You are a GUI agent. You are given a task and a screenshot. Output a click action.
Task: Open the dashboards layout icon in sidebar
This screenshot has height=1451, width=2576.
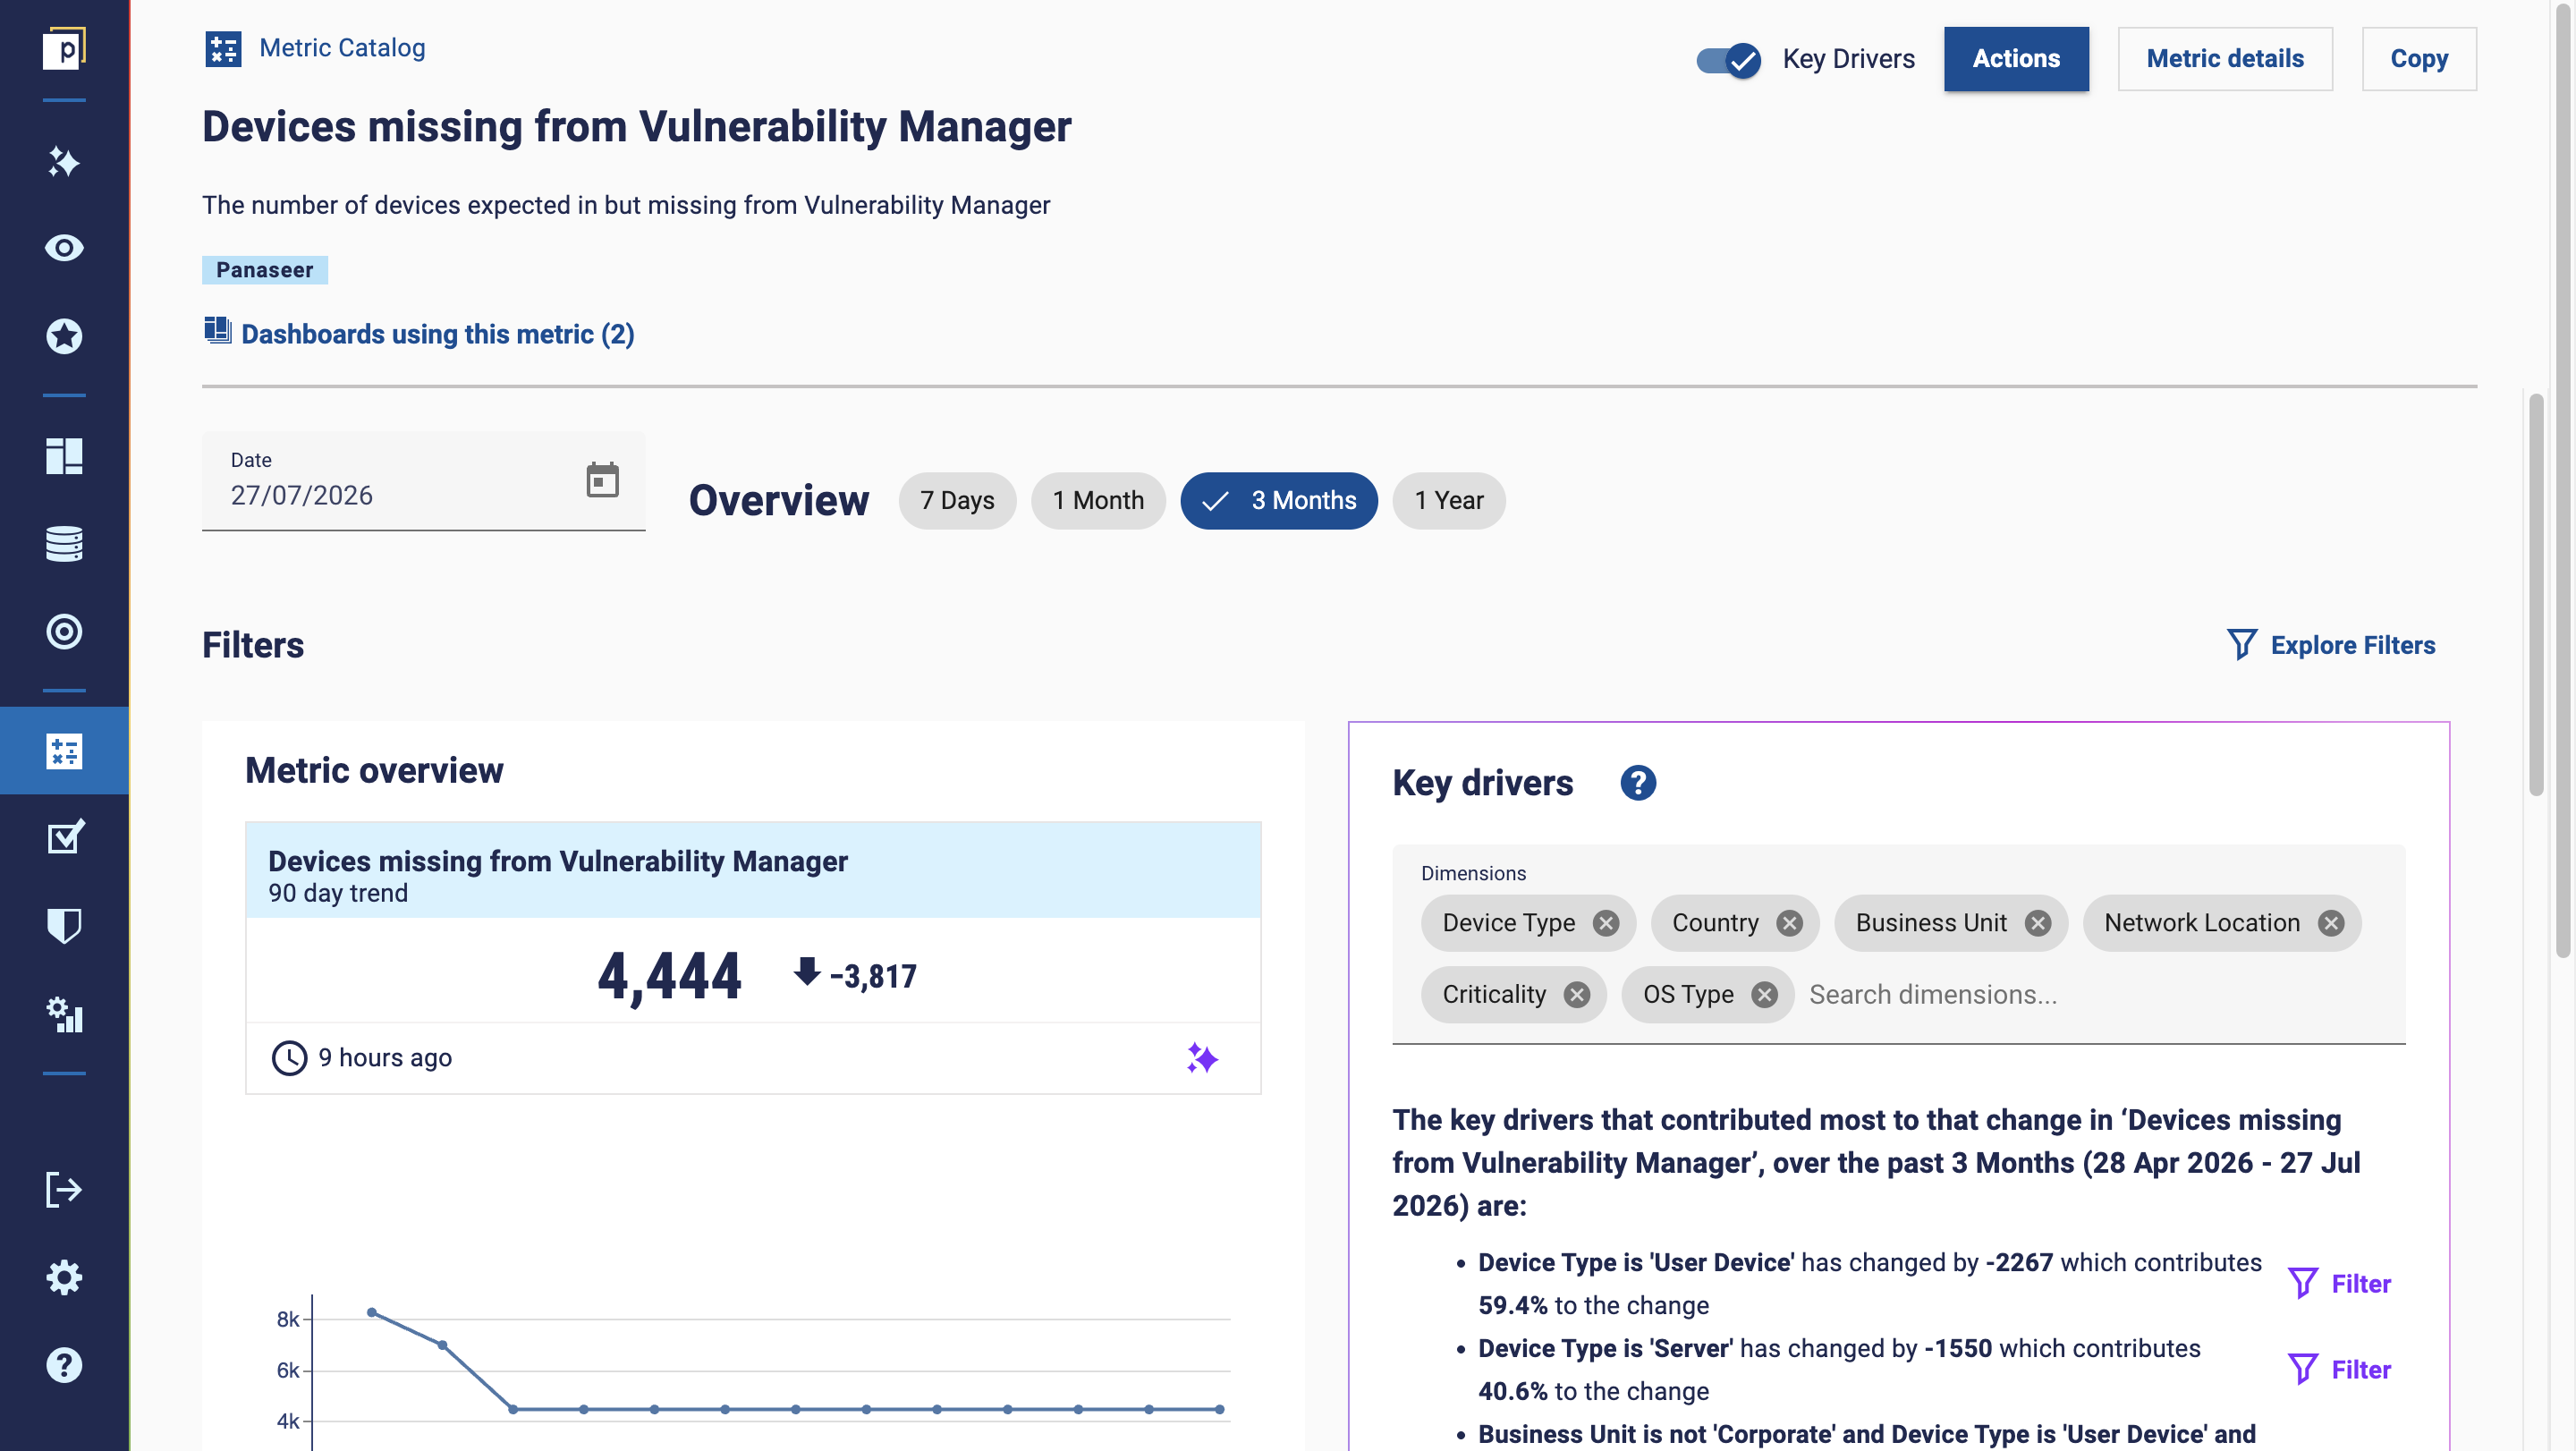click(x=64, y=455)
